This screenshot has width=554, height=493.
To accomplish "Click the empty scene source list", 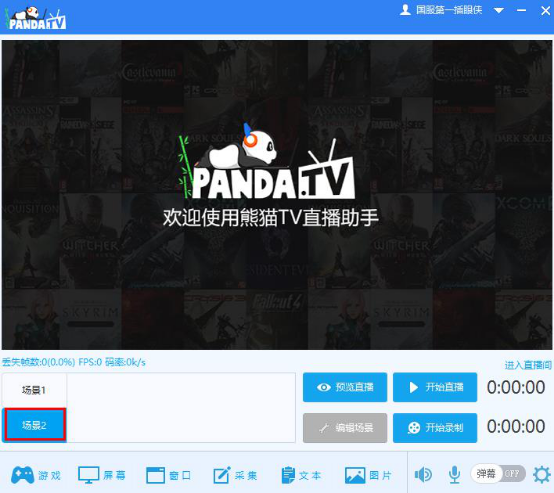I will point(181,407).
